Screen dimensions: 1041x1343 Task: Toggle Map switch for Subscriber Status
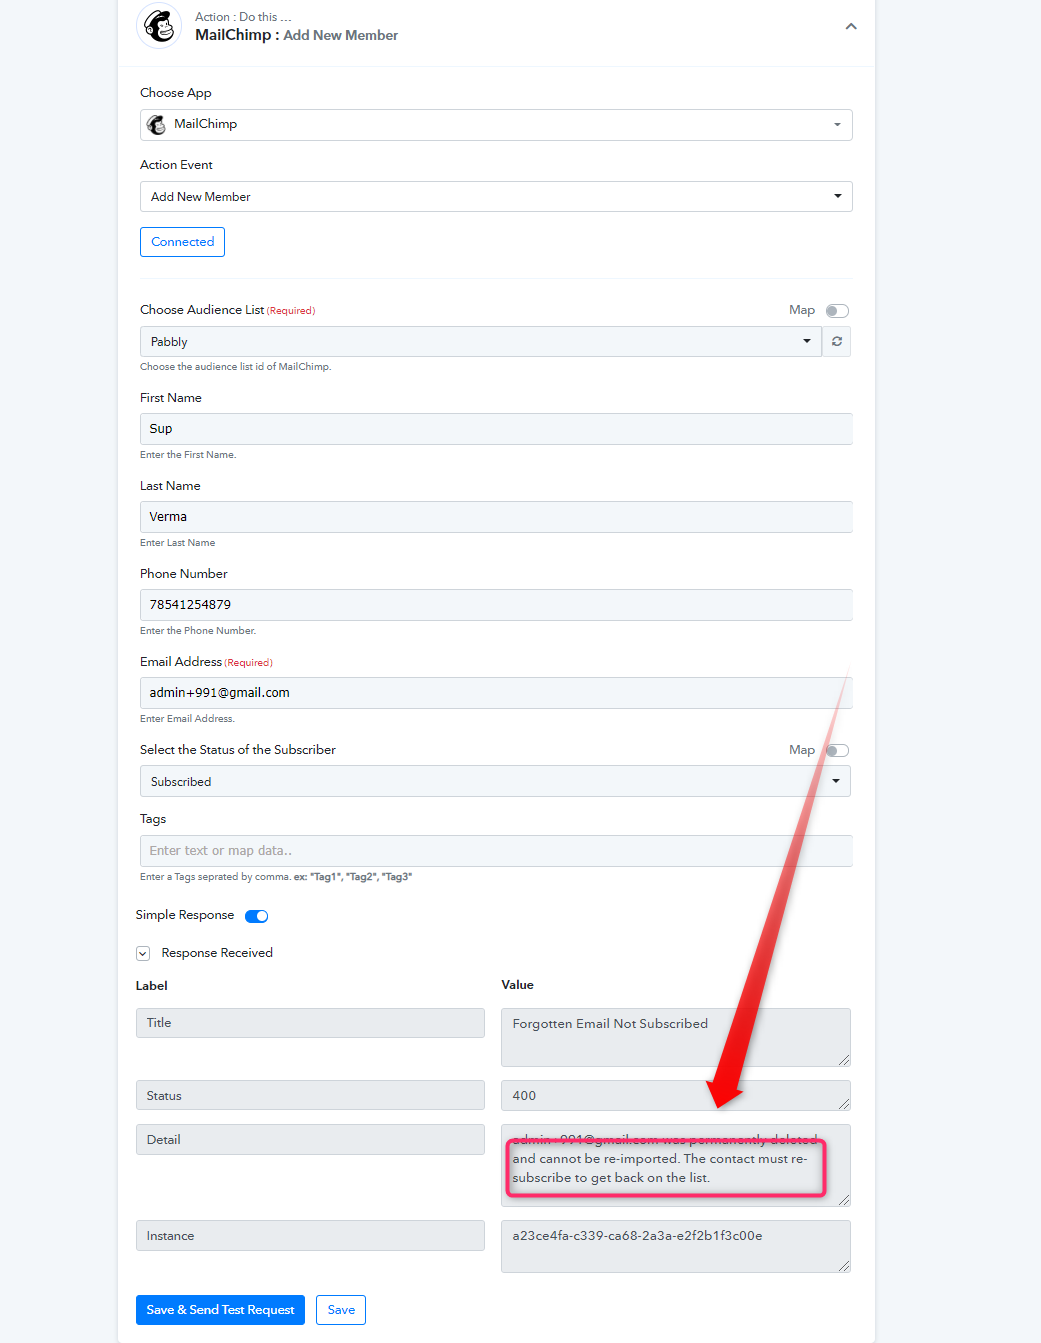(837, 751)
